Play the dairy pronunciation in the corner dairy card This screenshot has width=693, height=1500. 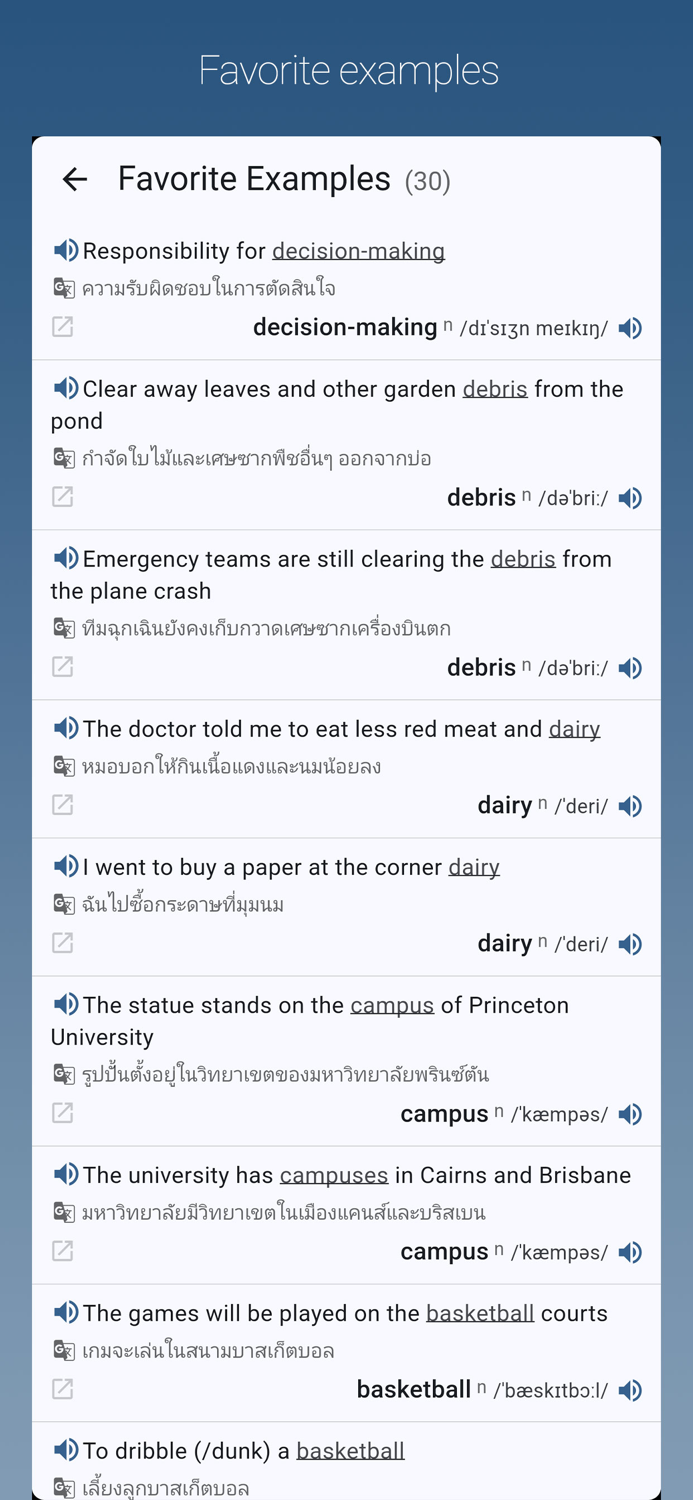(x=630, y=943)
